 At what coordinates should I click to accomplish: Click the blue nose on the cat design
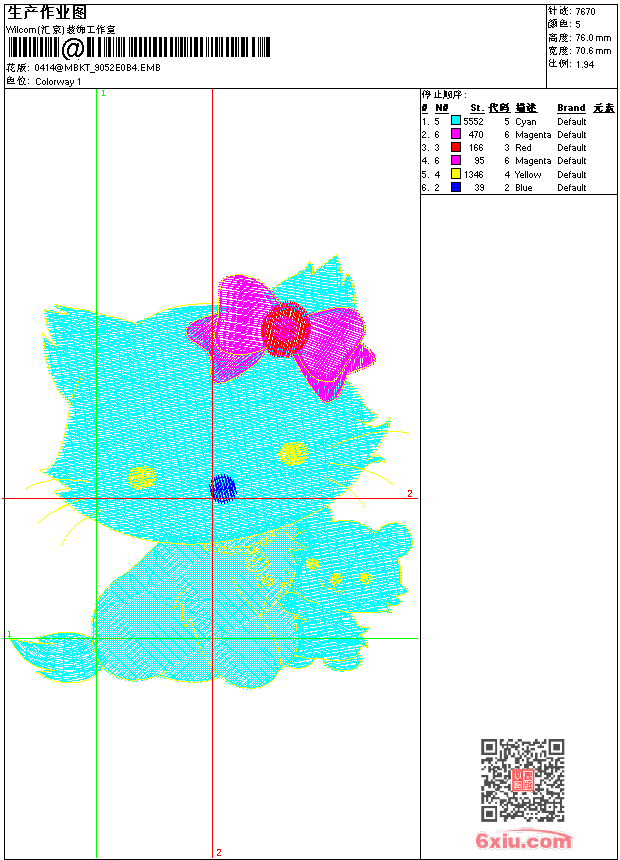coord(223,488)
